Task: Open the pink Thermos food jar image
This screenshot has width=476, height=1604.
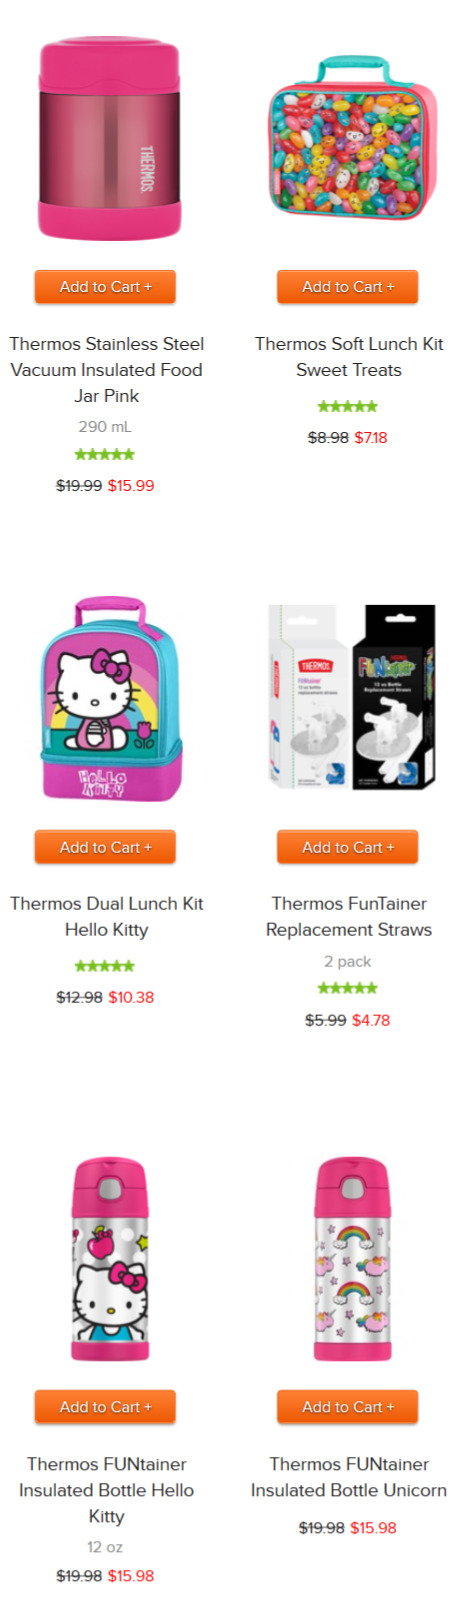Action: tap(110, 138)
